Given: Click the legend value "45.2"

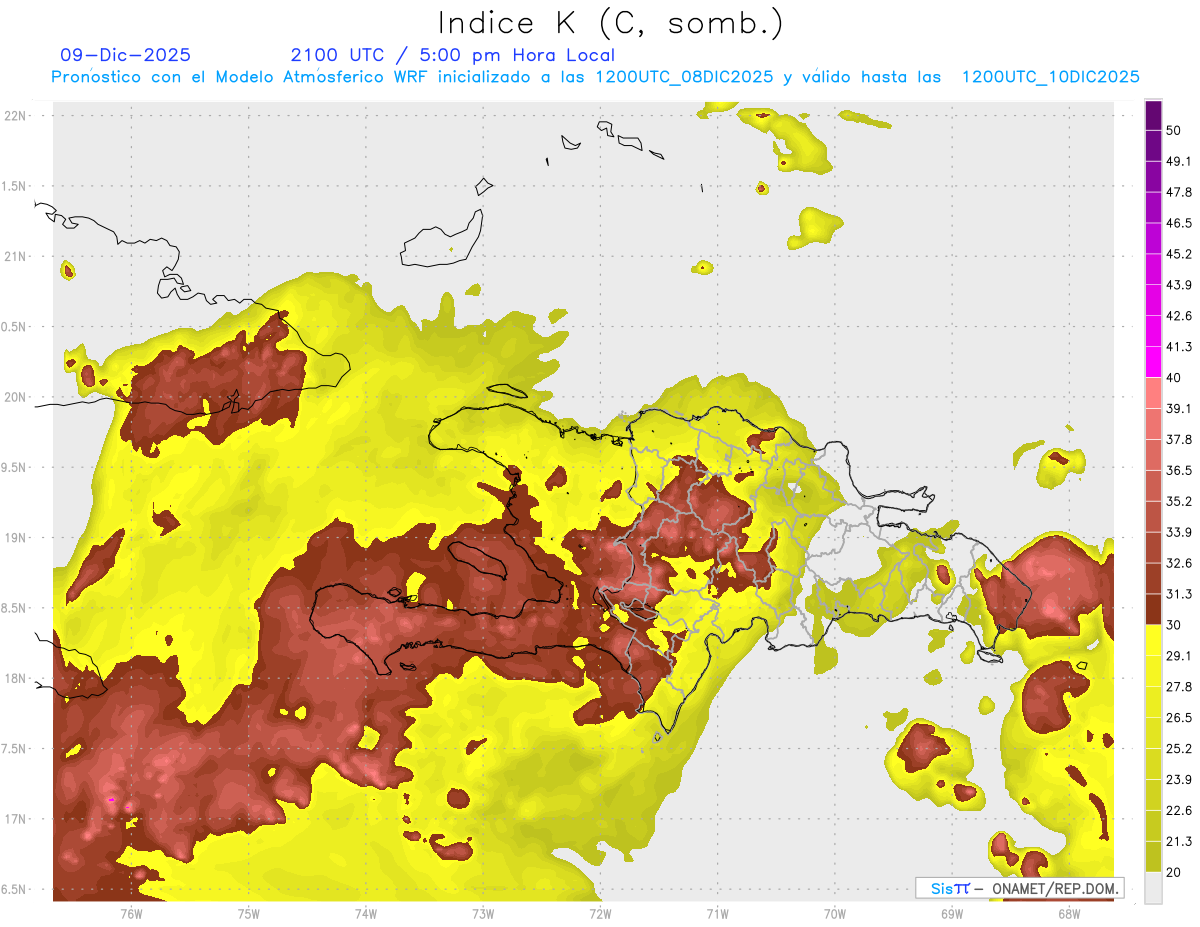Looking at the screenshot, I should pyautogui.click(x=1179, y=254).
